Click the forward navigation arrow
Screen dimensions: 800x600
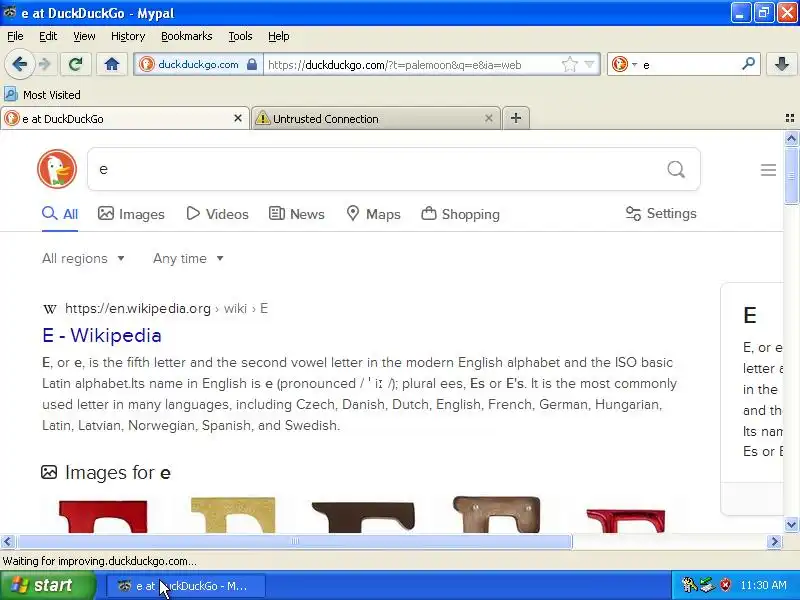(45, 64)
